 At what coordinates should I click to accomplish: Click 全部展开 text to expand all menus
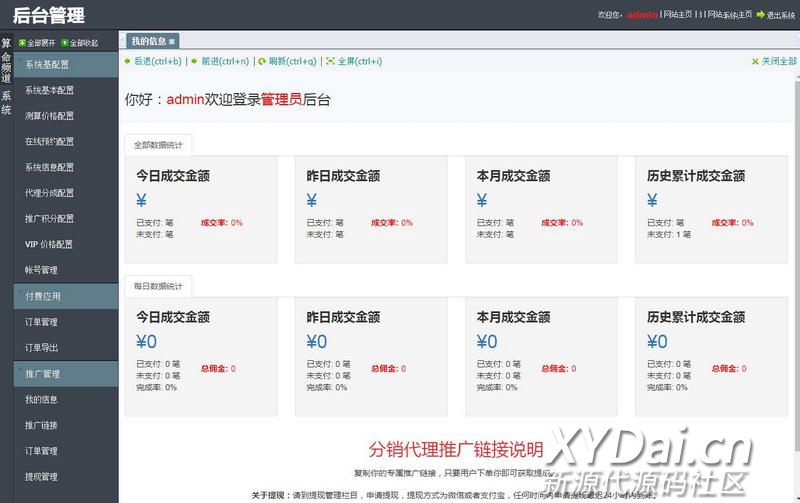pos(41,43)
